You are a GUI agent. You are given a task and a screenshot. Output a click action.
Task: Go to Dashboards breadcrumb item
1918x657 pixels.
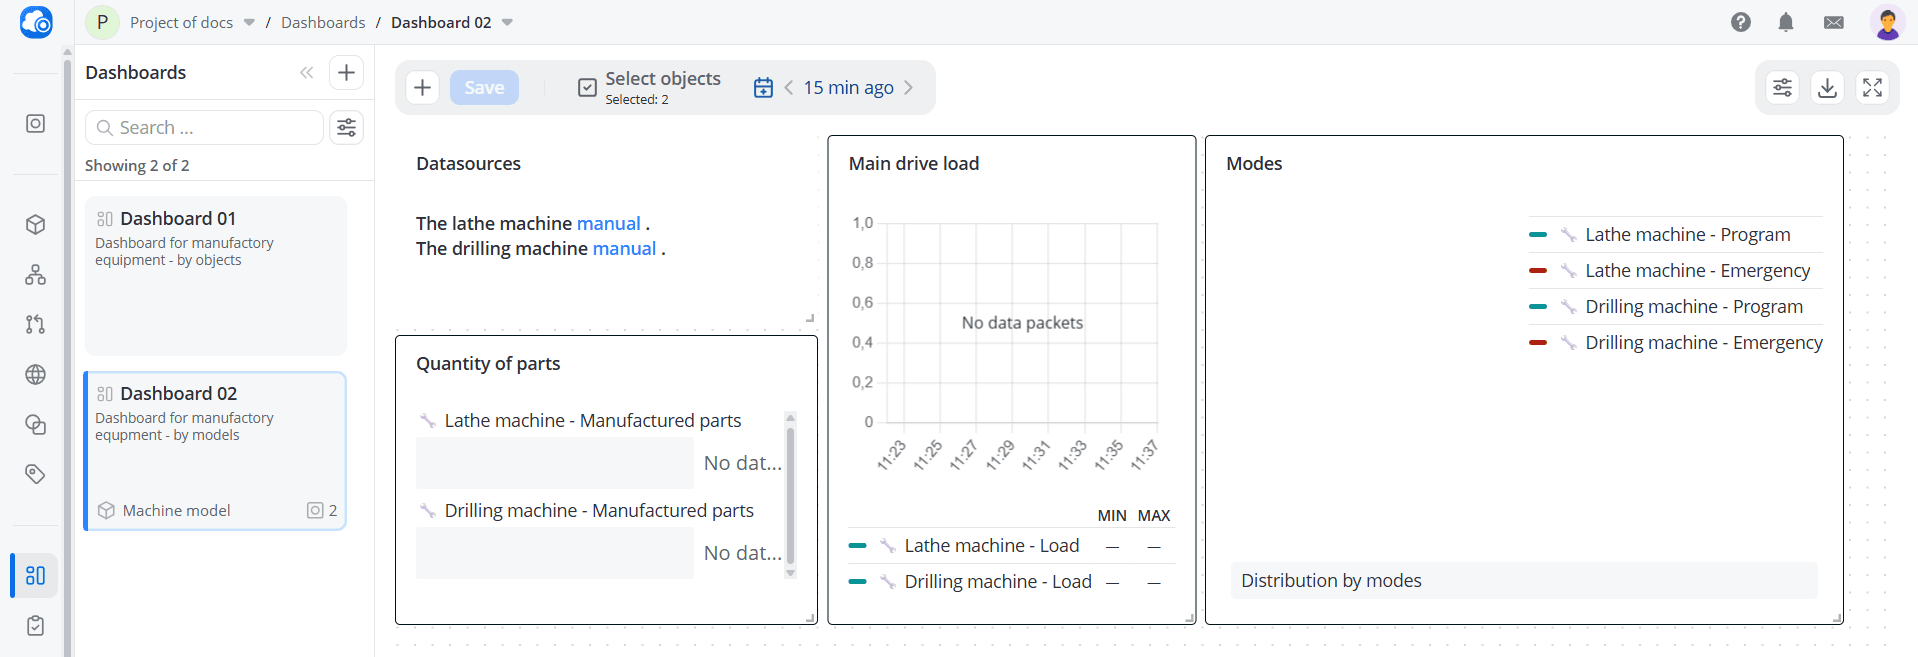pyautogui.click(x=323, y=22)
